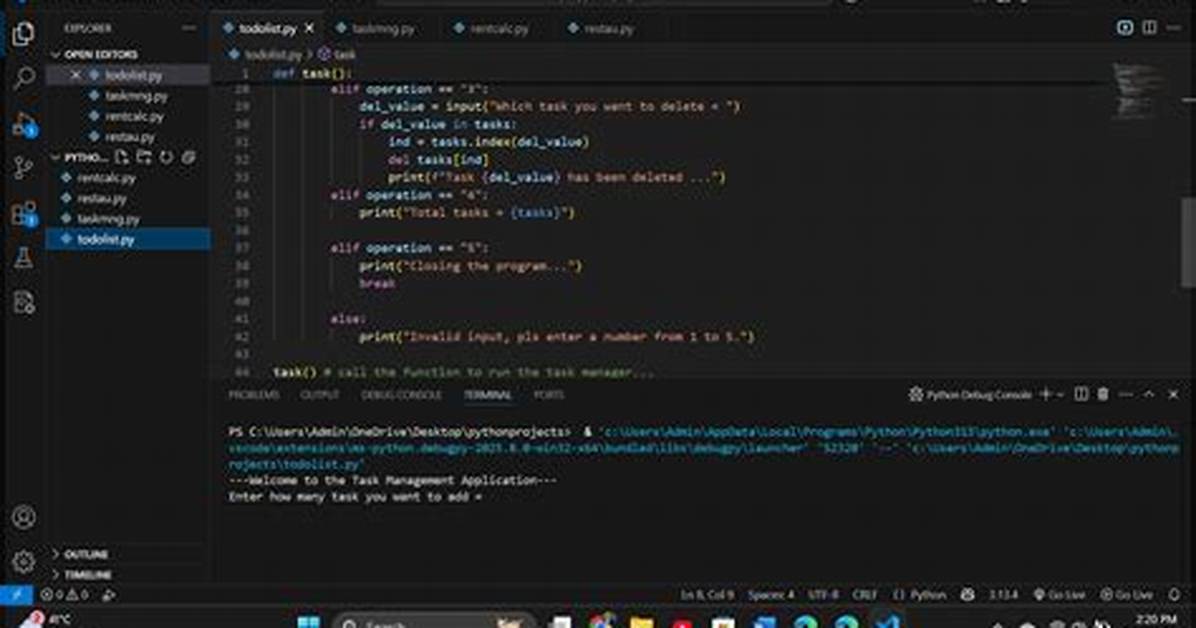The height and width of the screenshot is (628, 1196).
Task: Open restau.py in the project file tree
Action: [101, 198]
